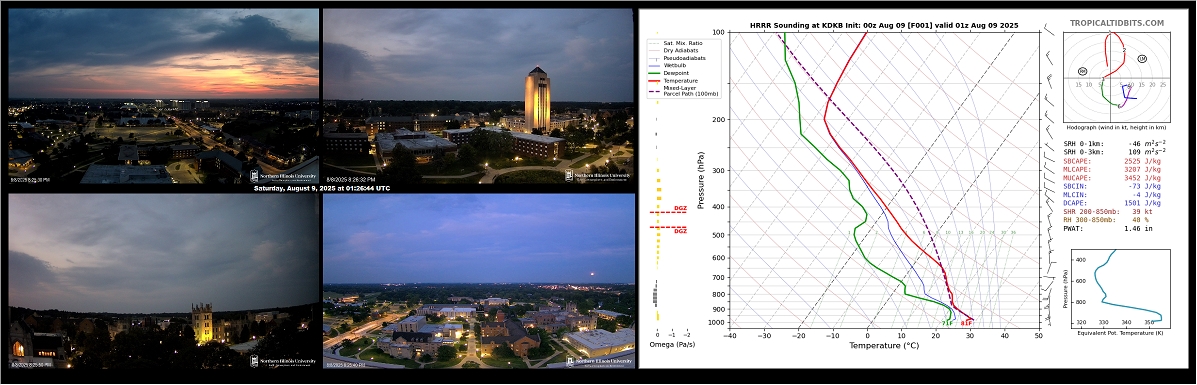Image resolution: width=1197 pixels, height=385 pixels.
Task: Open the sunset sky webcam view
Action: (163, 96)
